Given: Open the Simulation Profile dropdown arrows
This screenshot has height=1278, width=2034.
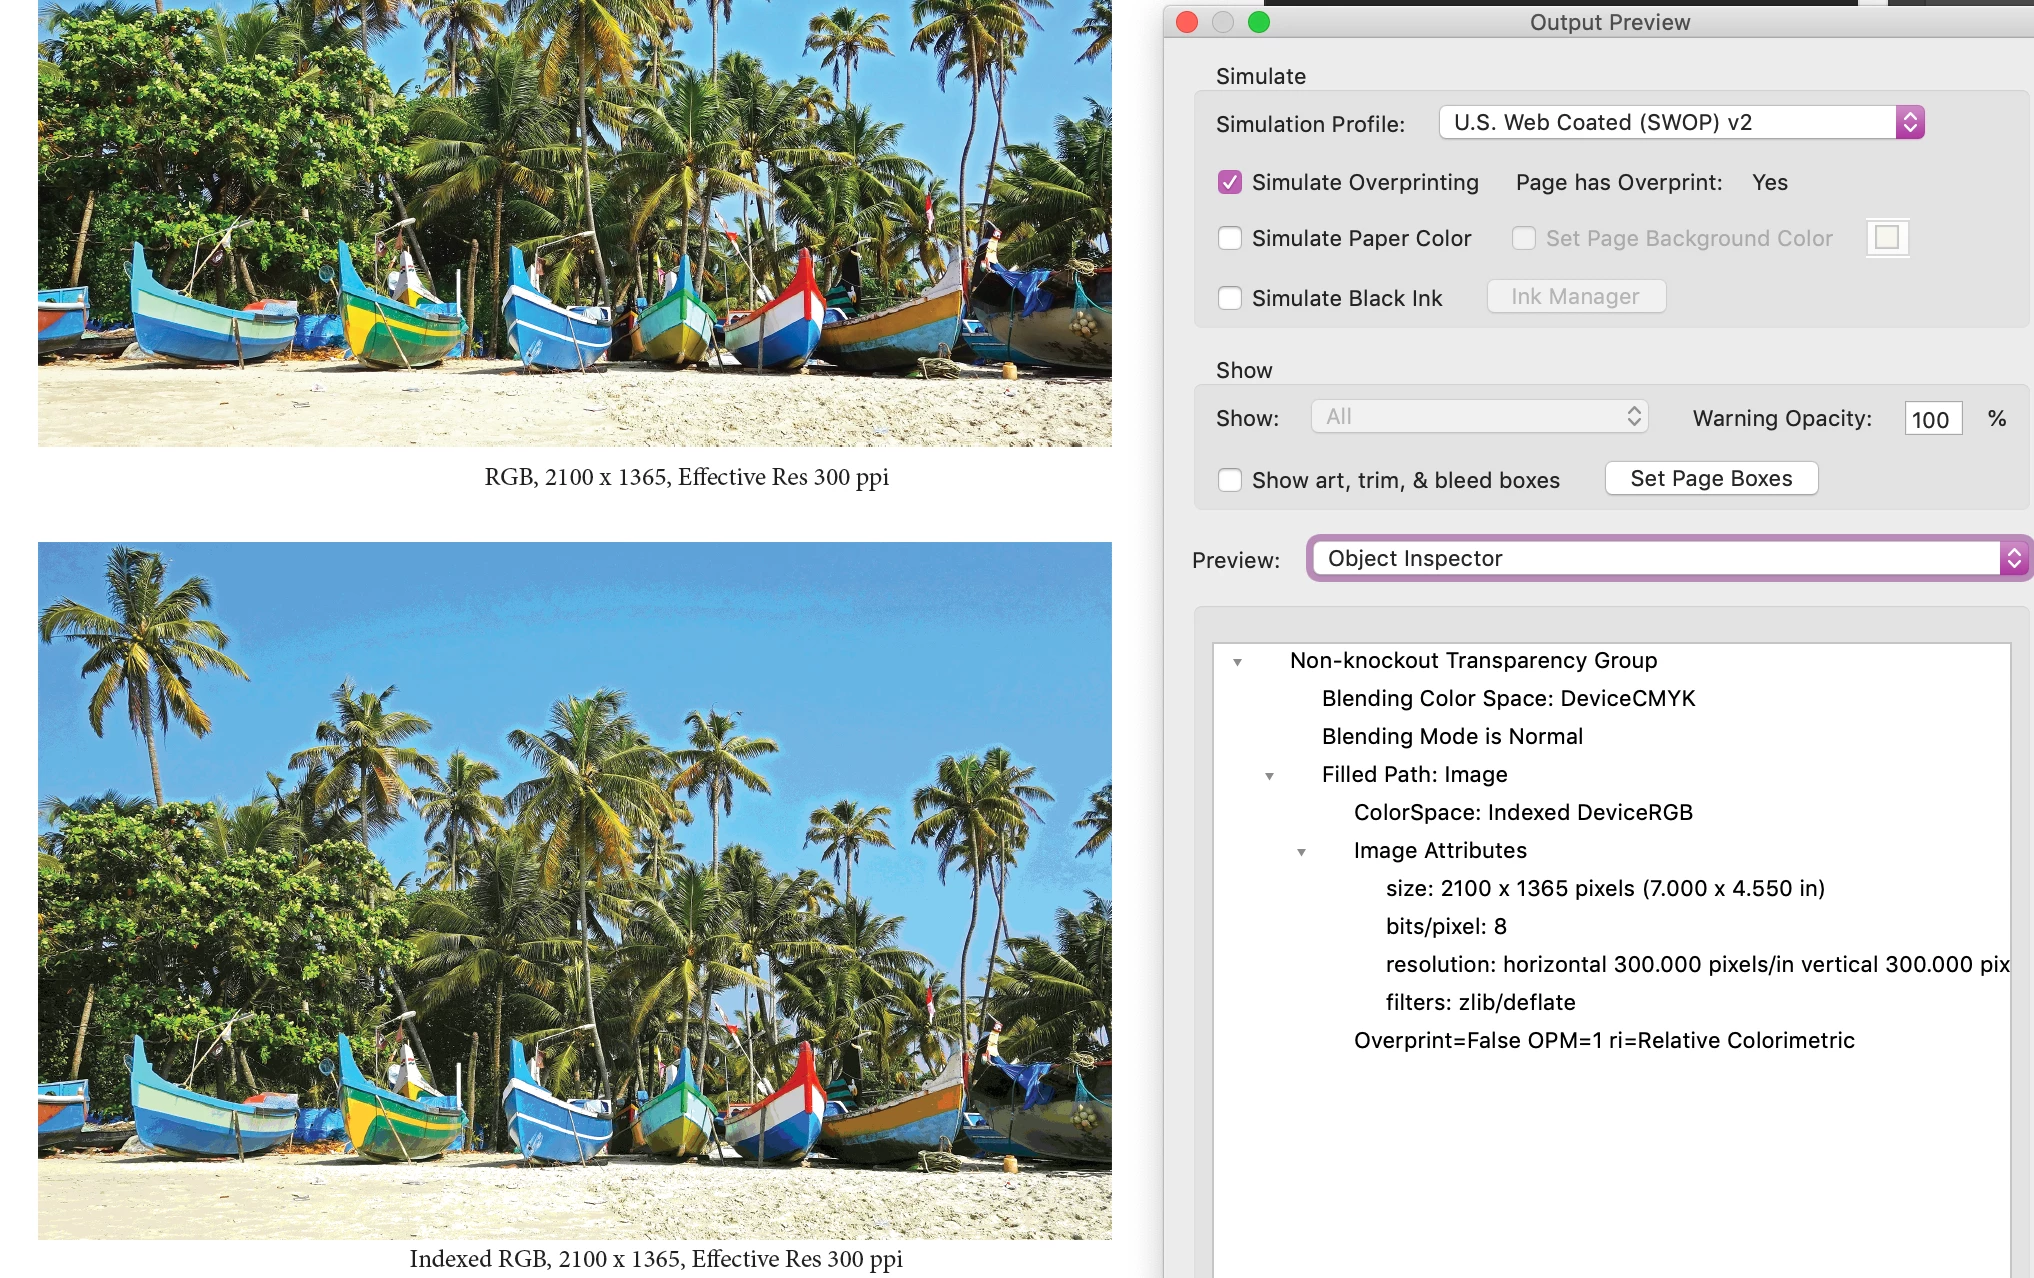Looking at the screenshot, I should (1909, 123).
